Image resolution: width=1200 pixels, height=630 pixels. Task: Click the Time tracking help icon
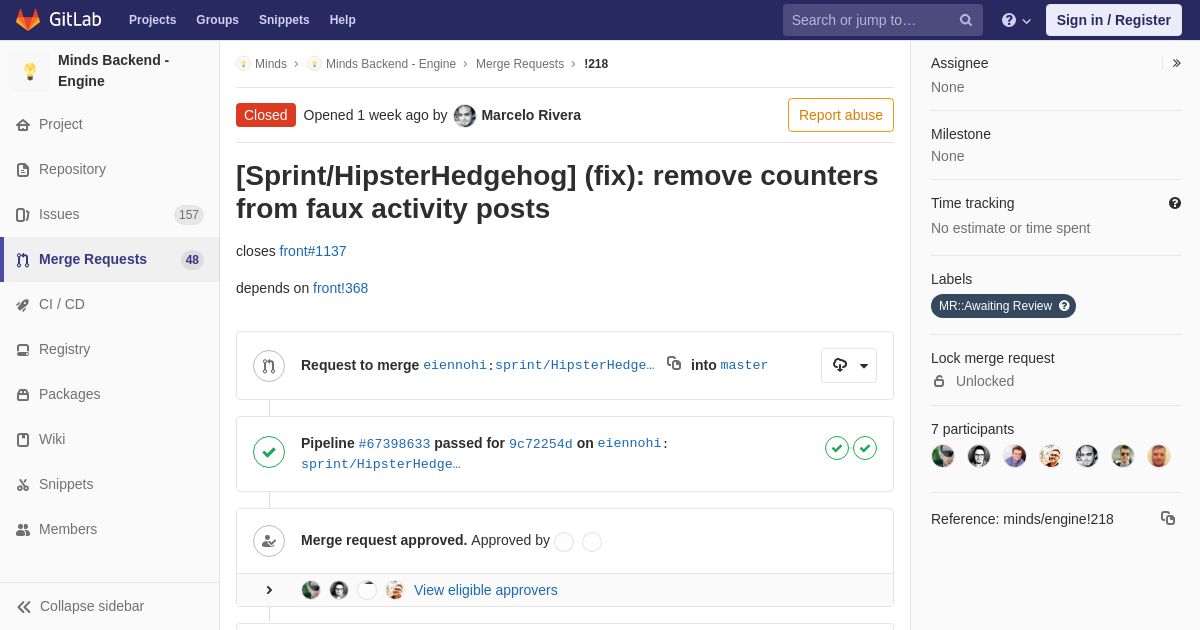click(1175, 203)
